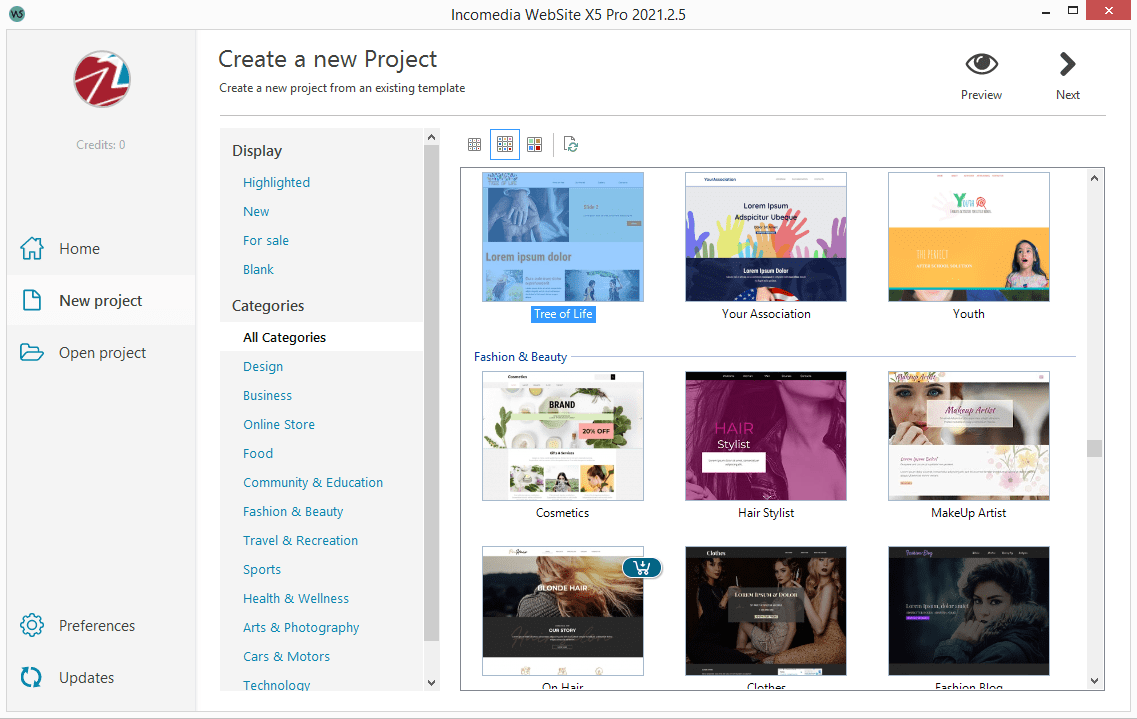Switch to large thumbnails view

click(535, 145)
